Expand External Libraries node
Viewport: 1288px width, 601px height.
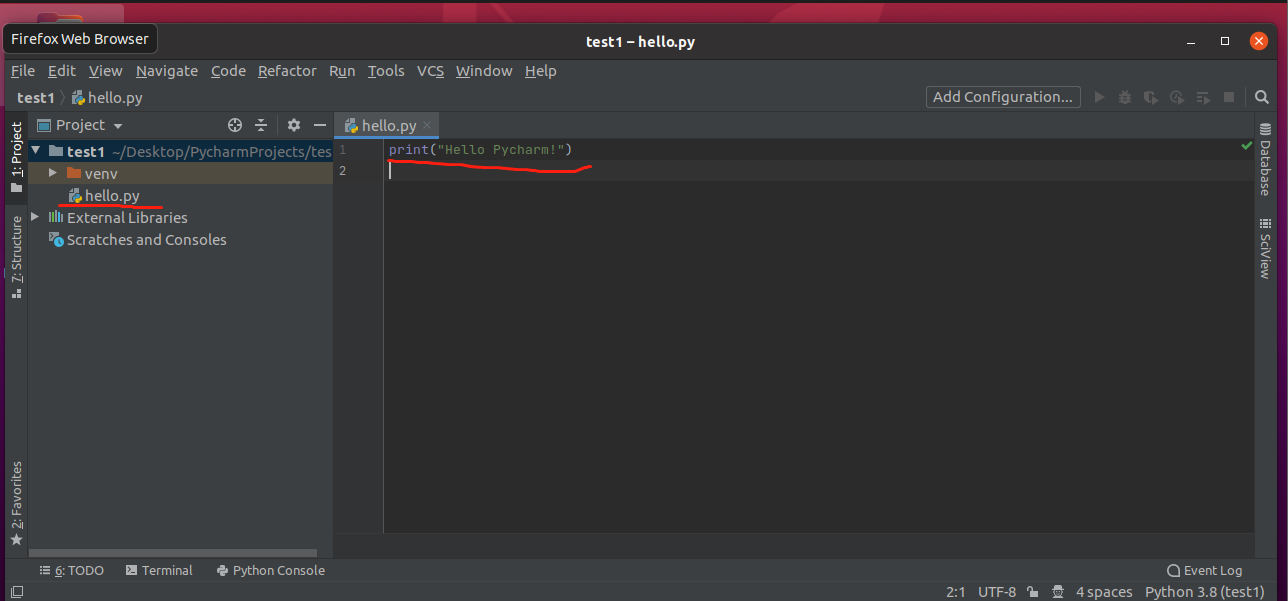tap(36, 217)
